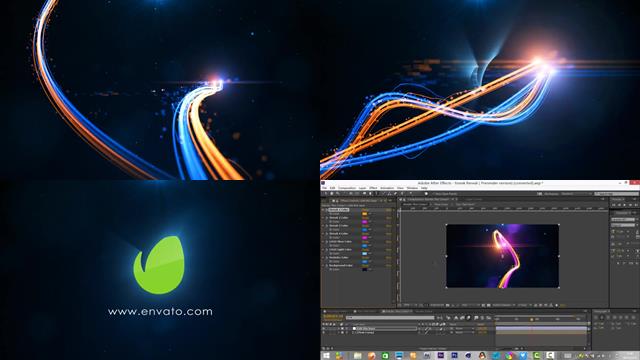The height and width of the screenshot is (360, 640).
Task: Open the Composition menu in the menu bar
Action: tap(347, 188)
